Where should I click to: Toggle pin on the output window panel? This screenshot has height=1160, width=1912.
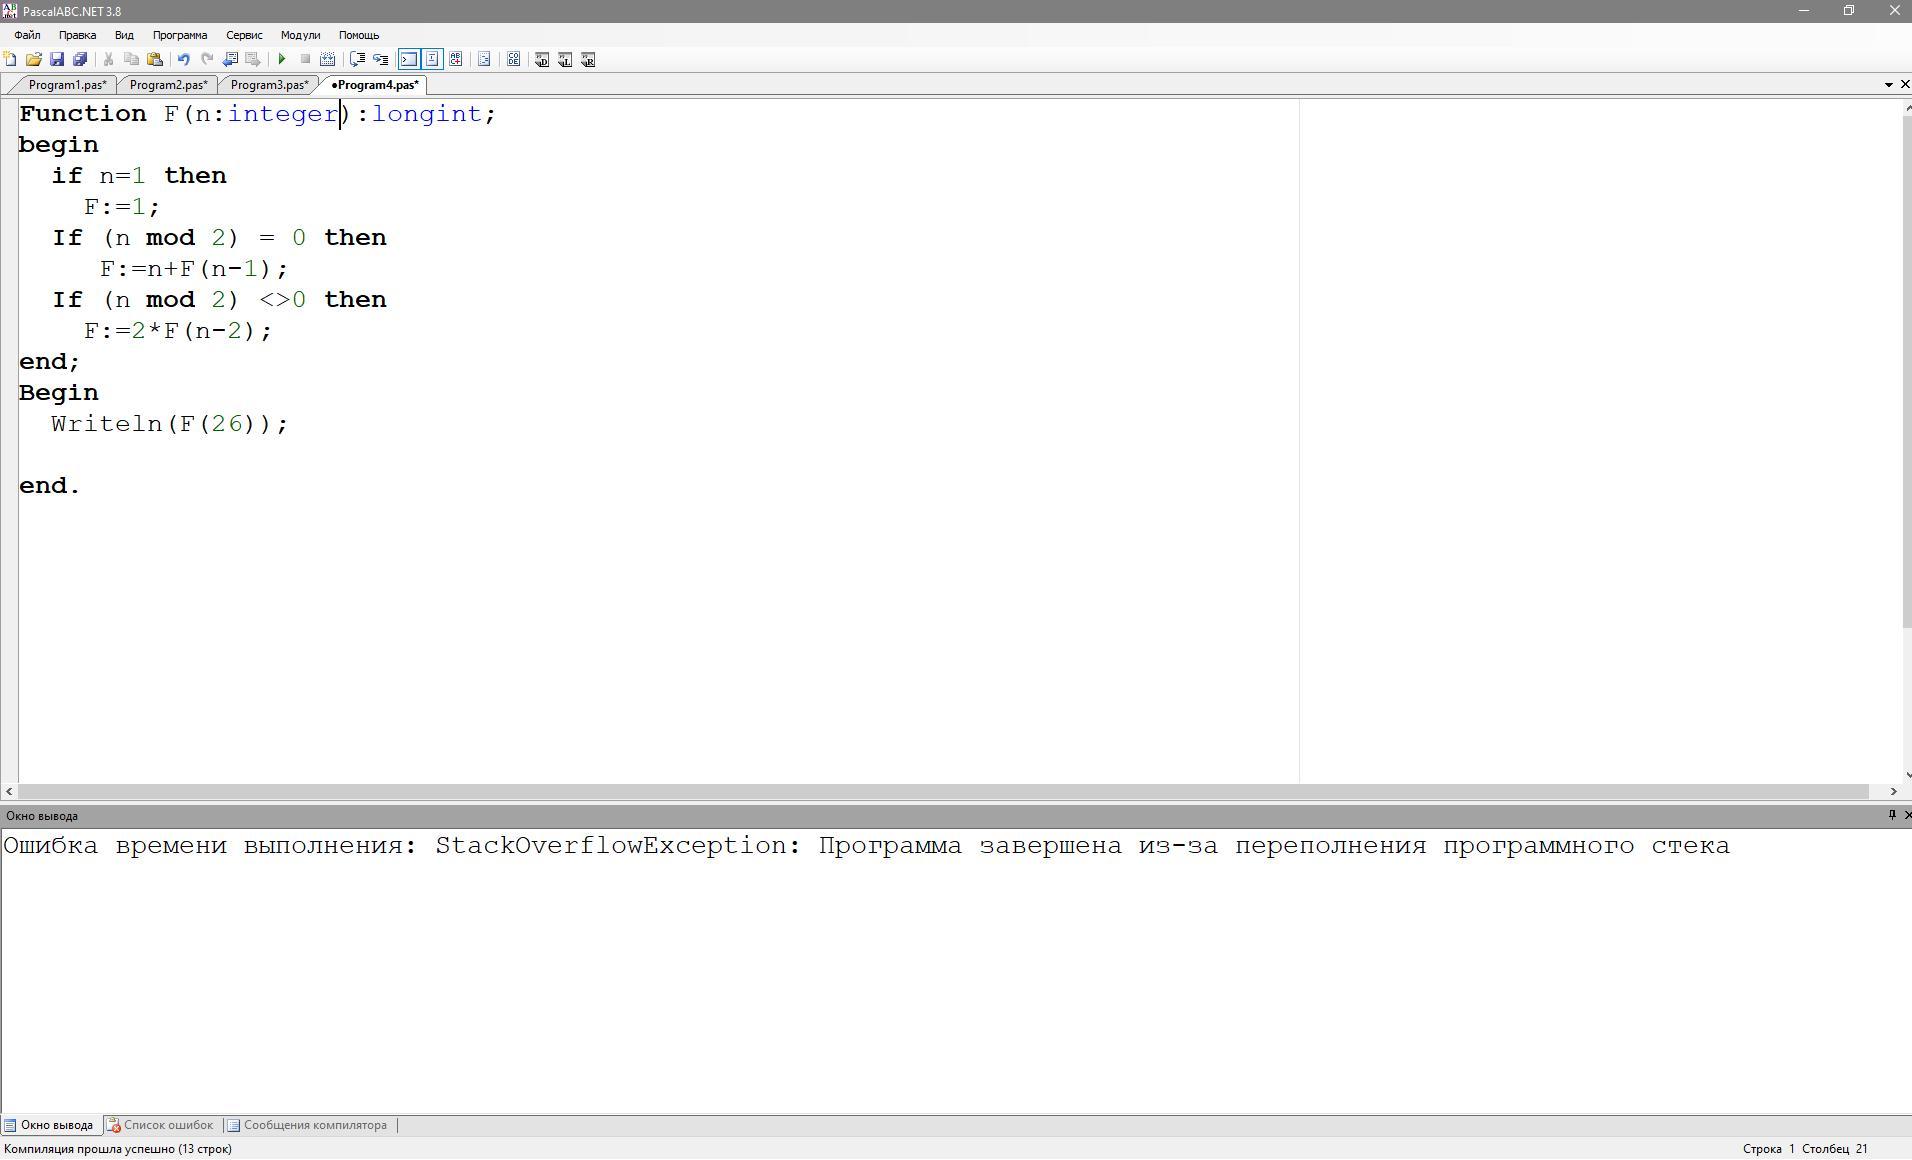click(x=1891, y=815)
